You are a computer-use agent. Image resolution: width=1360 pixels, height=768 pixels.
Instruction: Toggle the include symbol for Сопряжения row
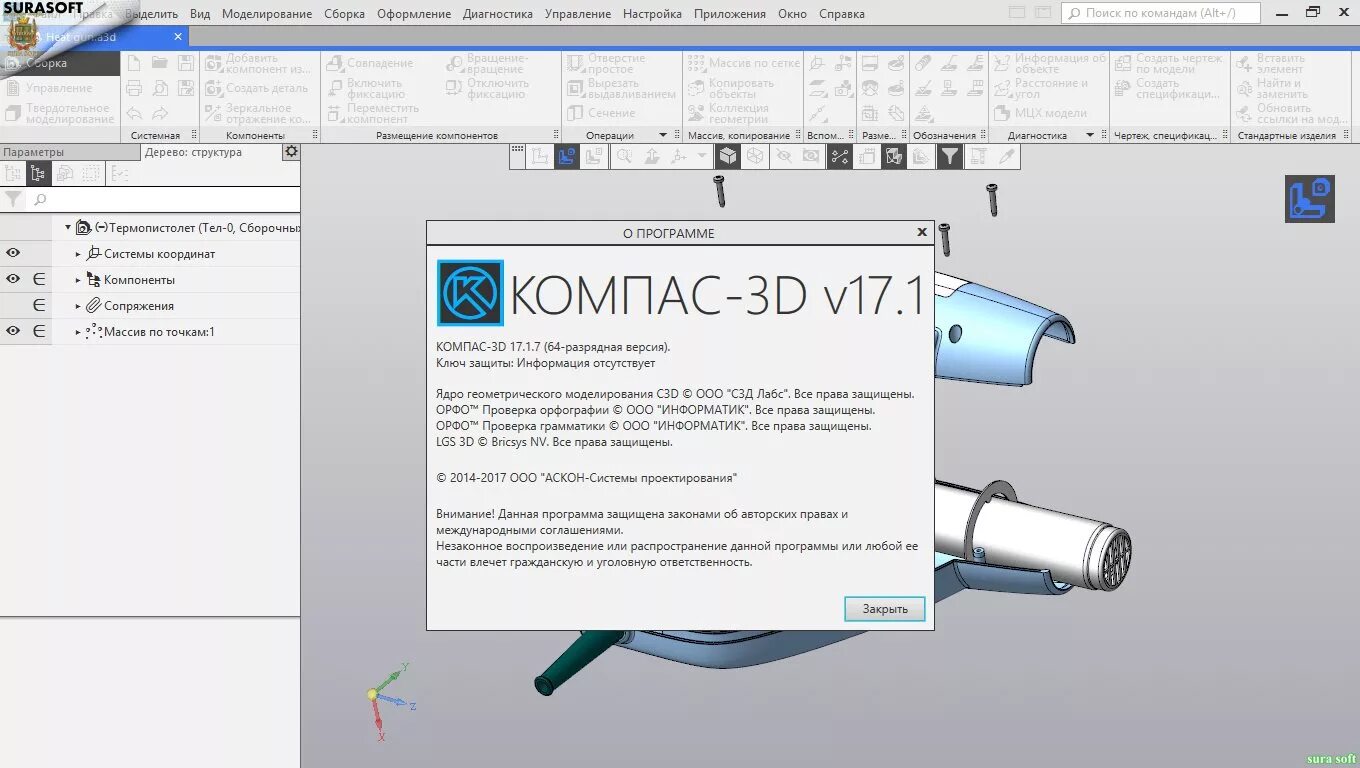39,306
